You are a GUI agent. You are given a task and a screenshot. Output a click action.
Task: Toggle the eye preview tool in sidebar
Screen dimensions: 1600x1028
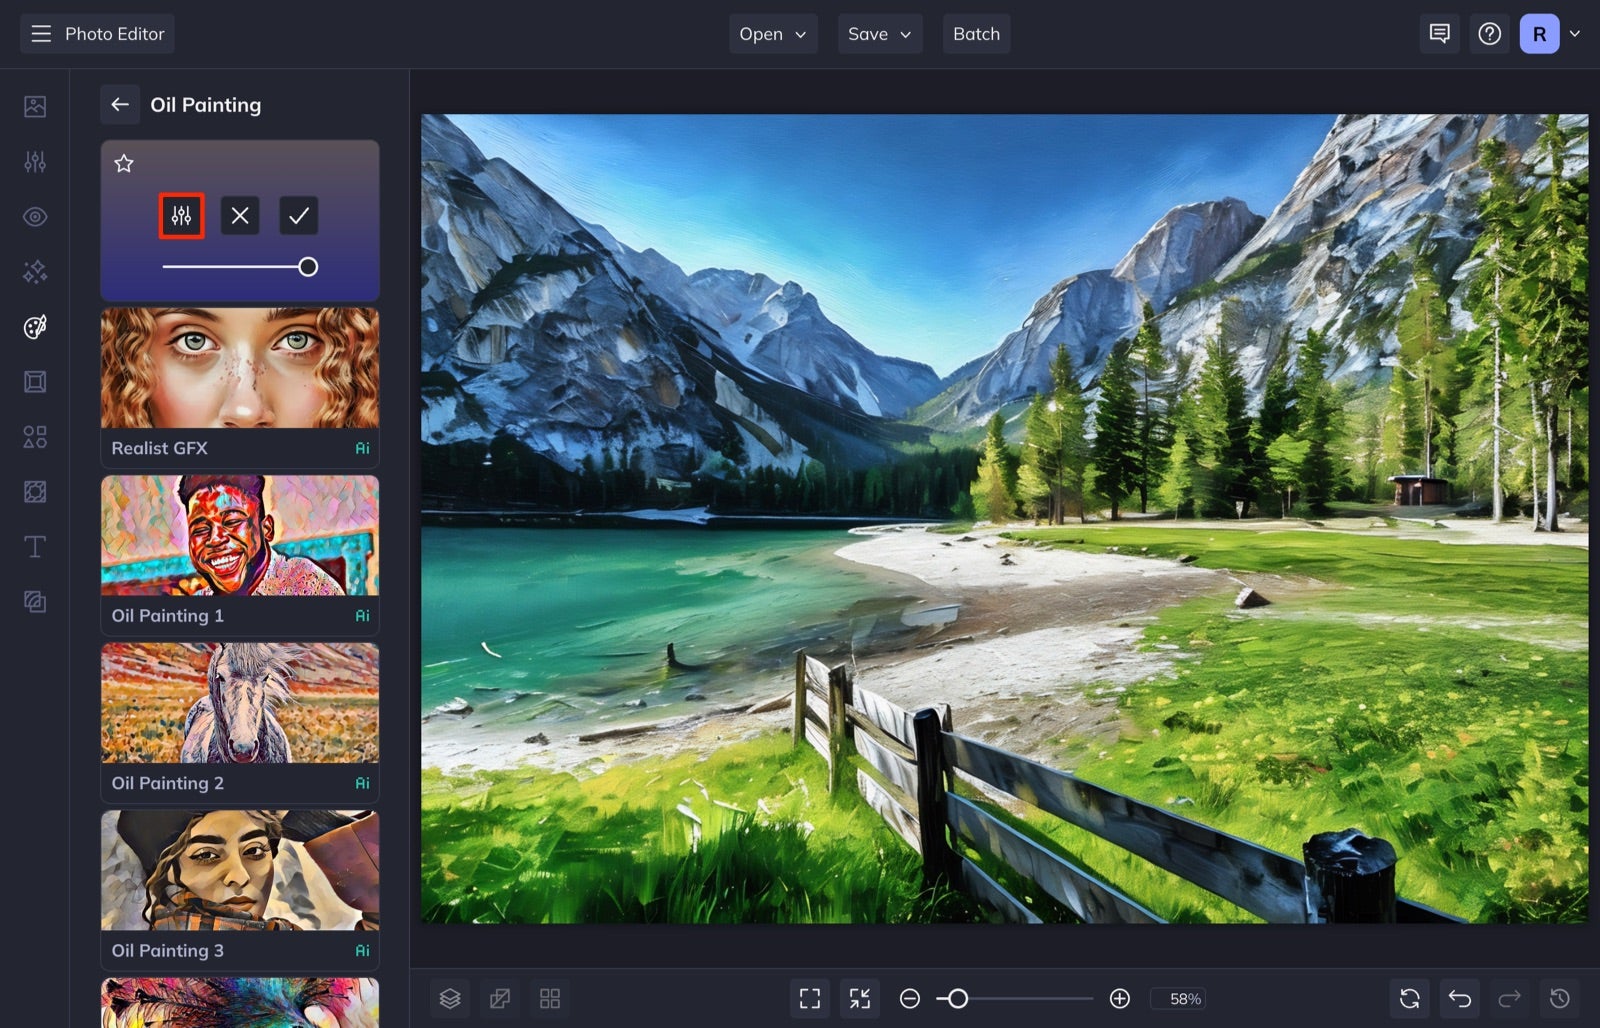click(x=34, y=216)
